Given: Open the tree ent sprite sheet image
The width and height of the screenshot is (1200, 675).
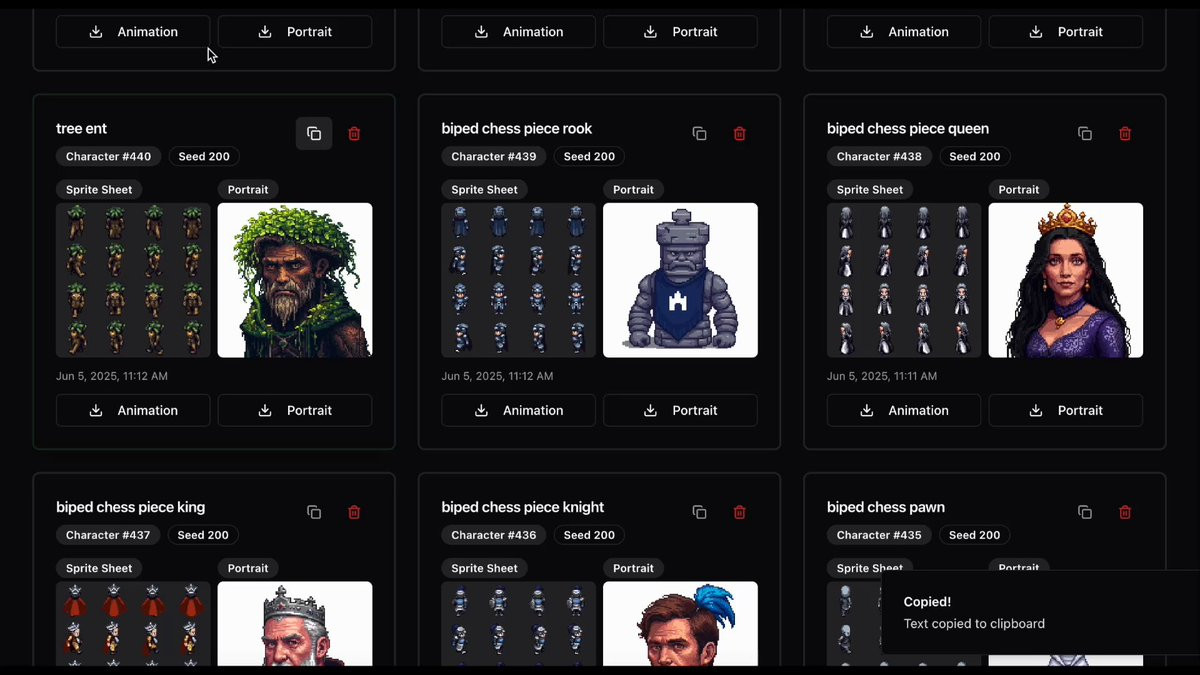Looking at the screenshot, I should [133, 280].
